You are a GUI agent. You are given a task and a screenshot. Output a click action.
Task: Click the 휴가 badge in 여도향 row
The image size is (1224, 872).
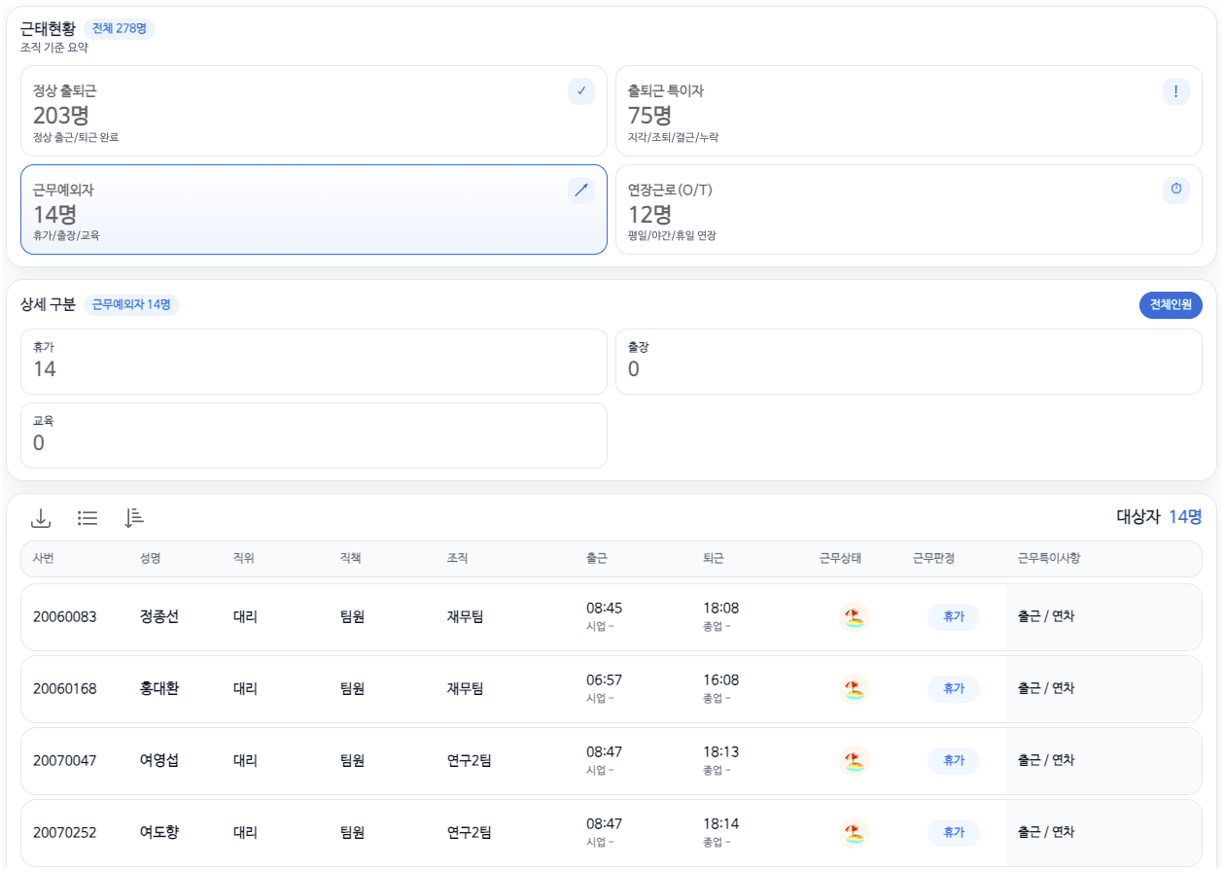[953, 833]
